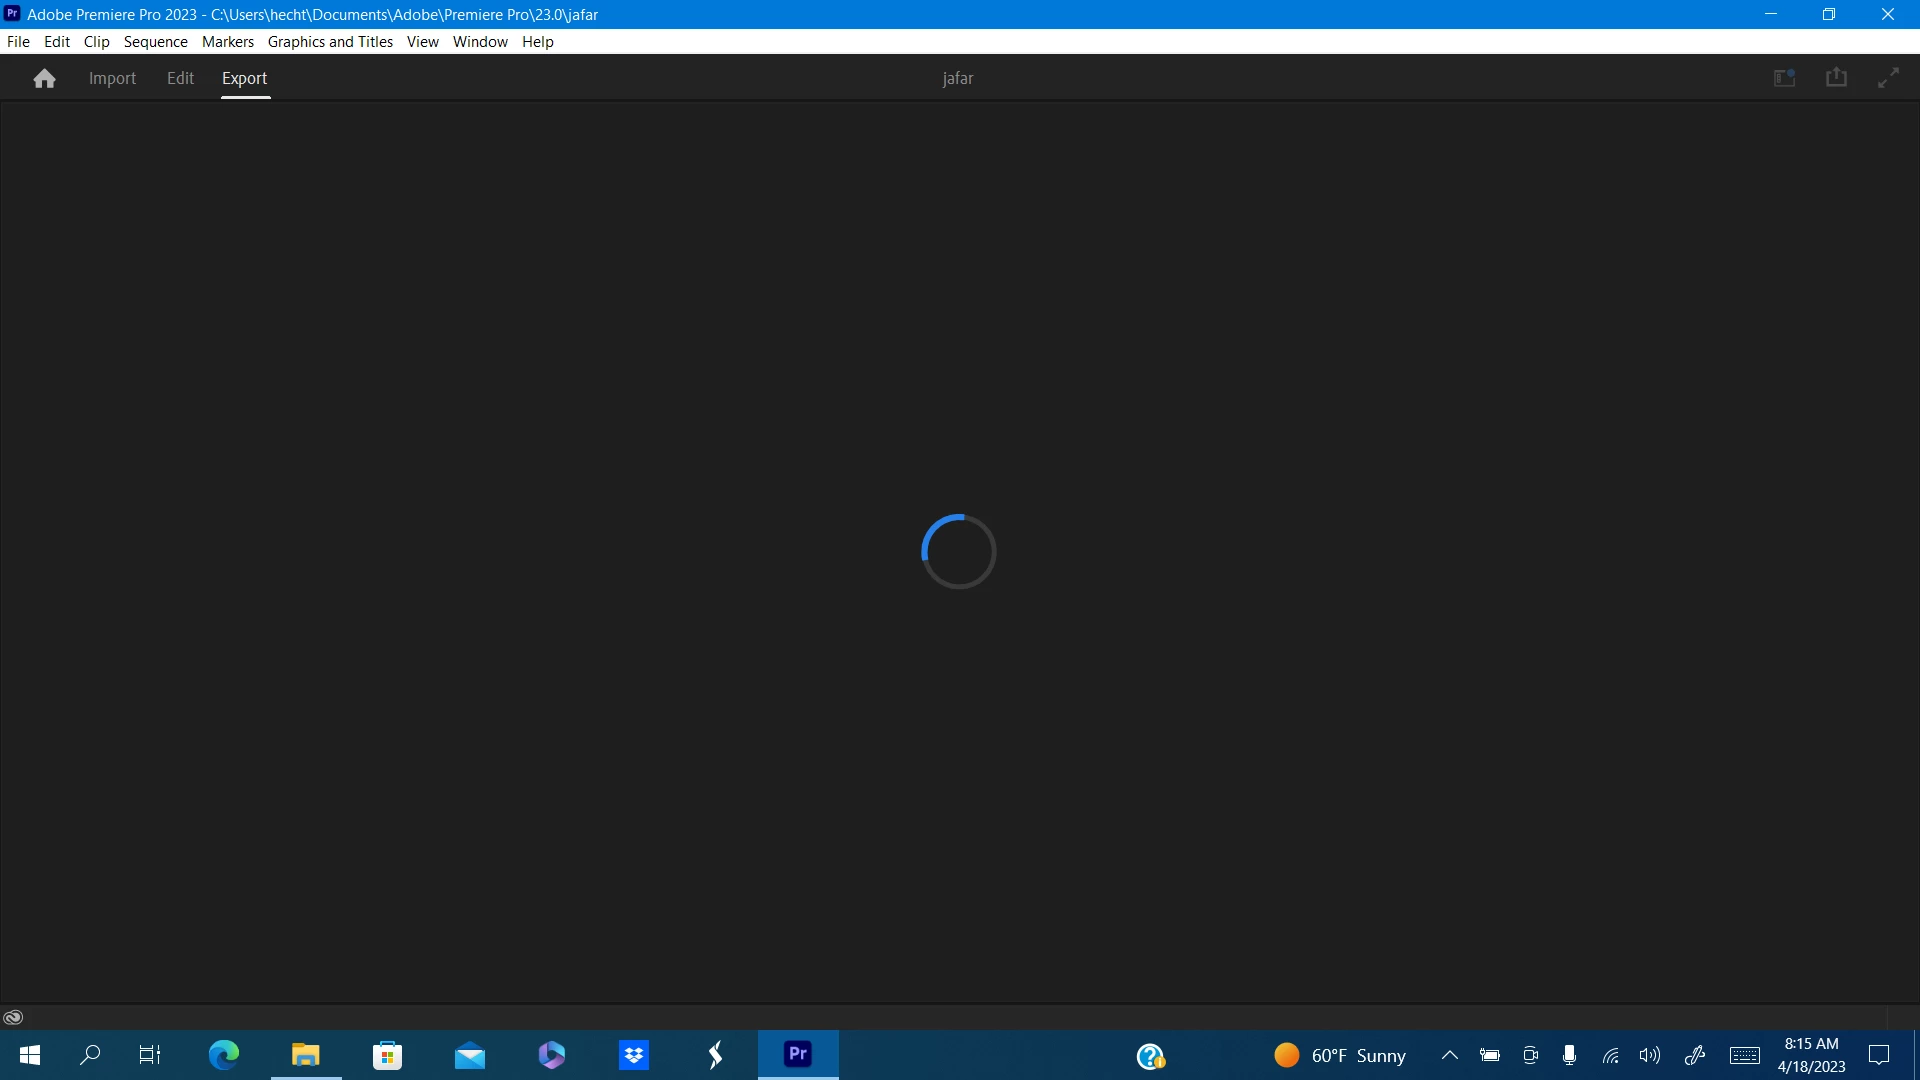1920x1080 pixels.
Task: Open Dropbox from the taskbar
Action: tap(634, 1055)
